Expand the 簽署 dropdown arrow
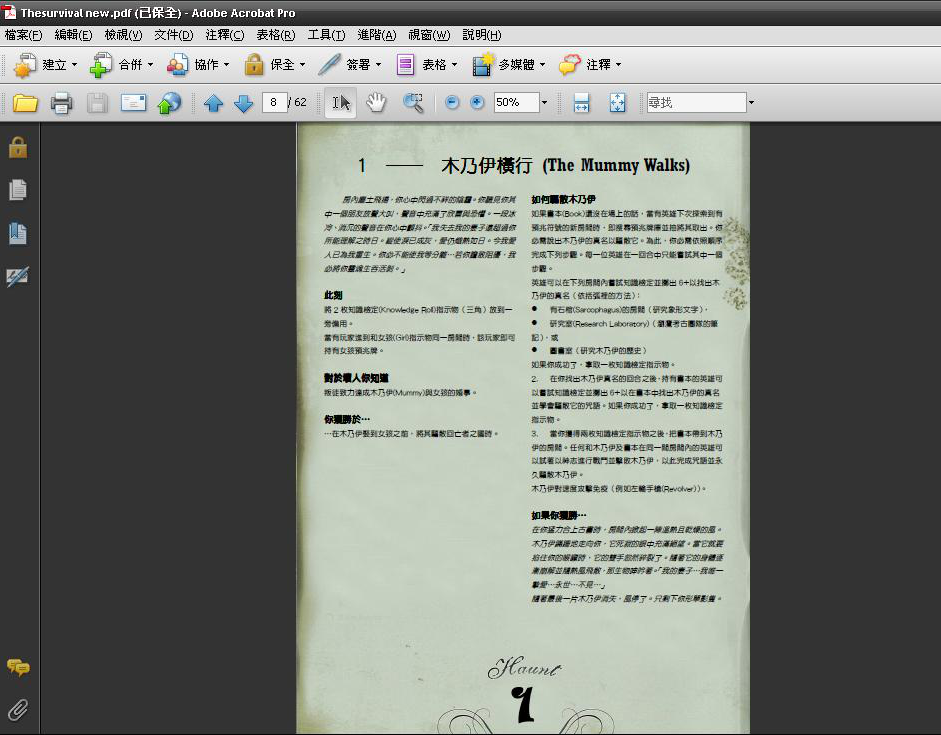Viewport: 941px width, 735px height. pyautogui.click(x=379, y=64)
